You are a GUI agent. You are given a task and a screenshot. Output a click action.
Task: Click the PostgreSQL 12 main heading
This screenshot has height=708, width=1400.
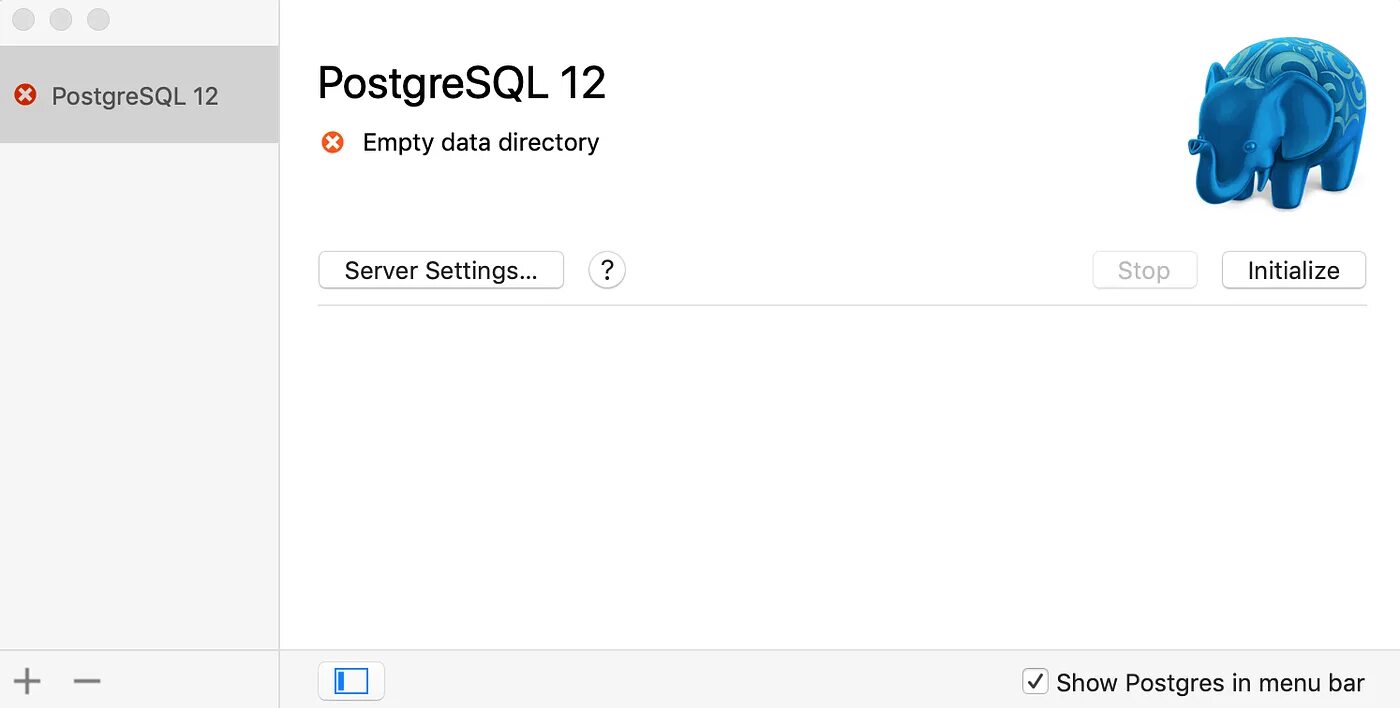pyautogui.click(x=462, y=83)
